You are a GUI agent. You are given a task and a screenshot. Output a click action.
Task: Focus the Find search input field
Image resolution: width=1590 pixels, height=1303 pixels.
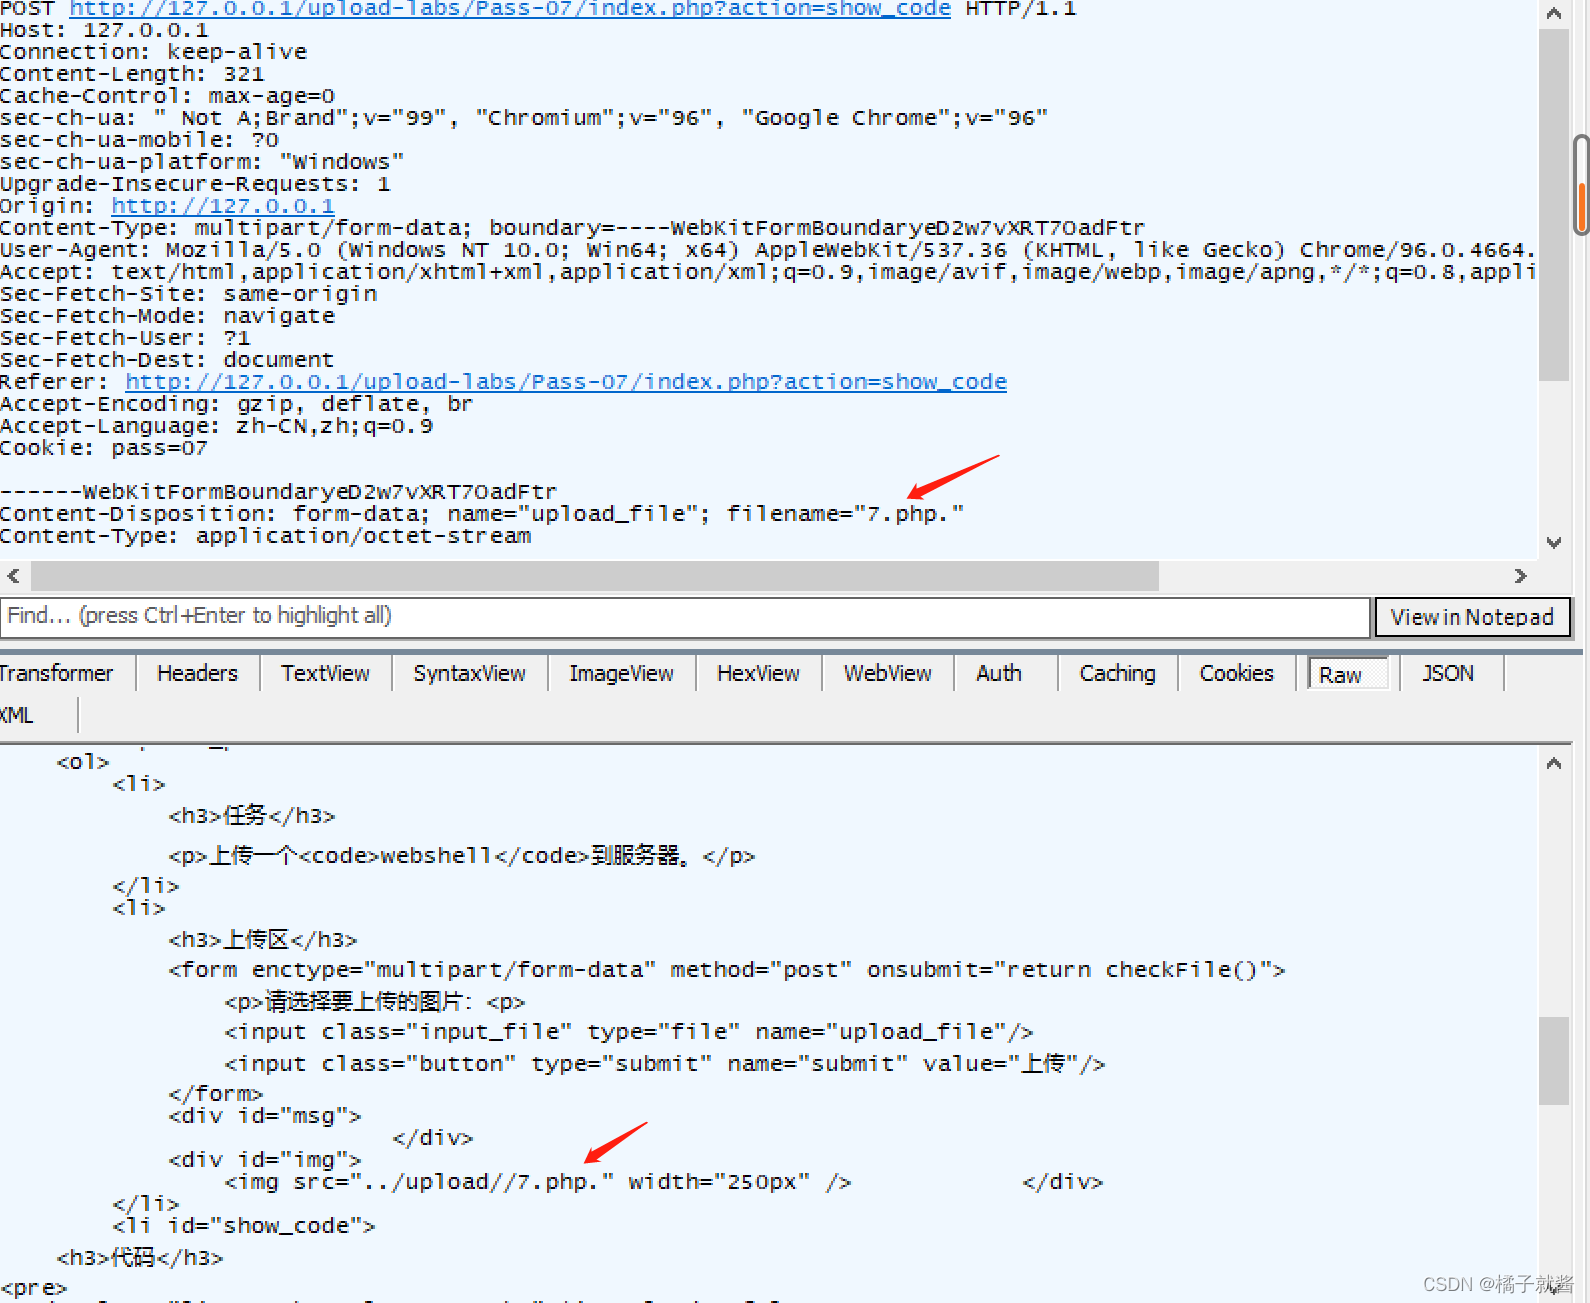[685, 617]
